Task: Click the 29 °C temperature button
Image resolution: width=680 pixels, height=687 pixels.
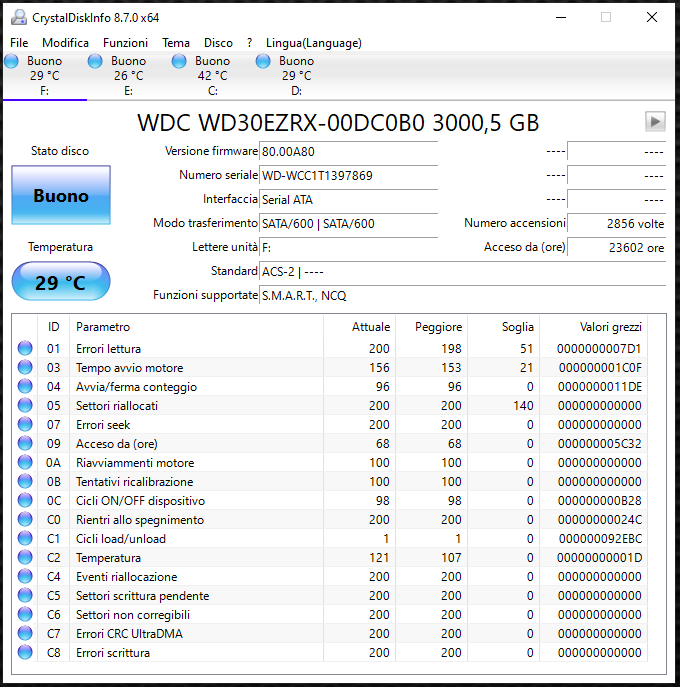Action: point(61,281)
